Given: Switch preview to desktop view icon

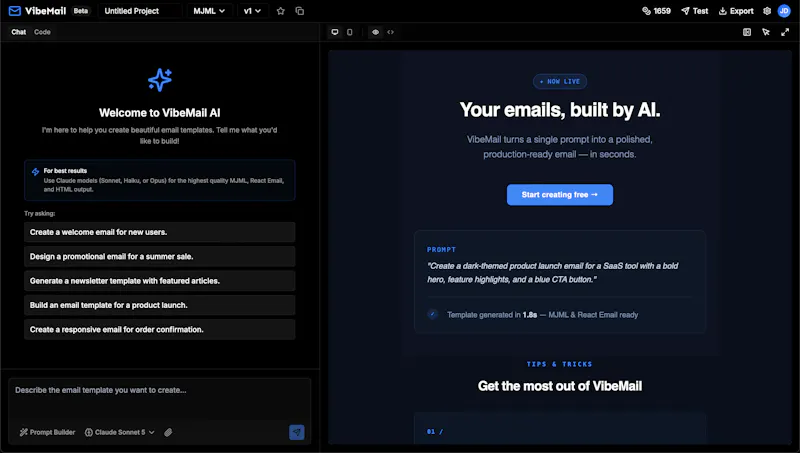Looking at the screenshot, I should pyautogui.click(x=335, y=32).
